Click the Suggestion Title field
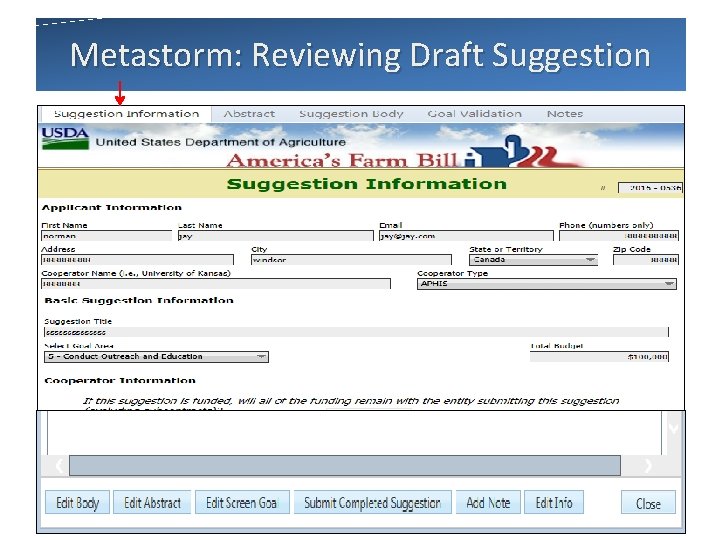This screenshot has height=540, width=720. click(356, 332)
